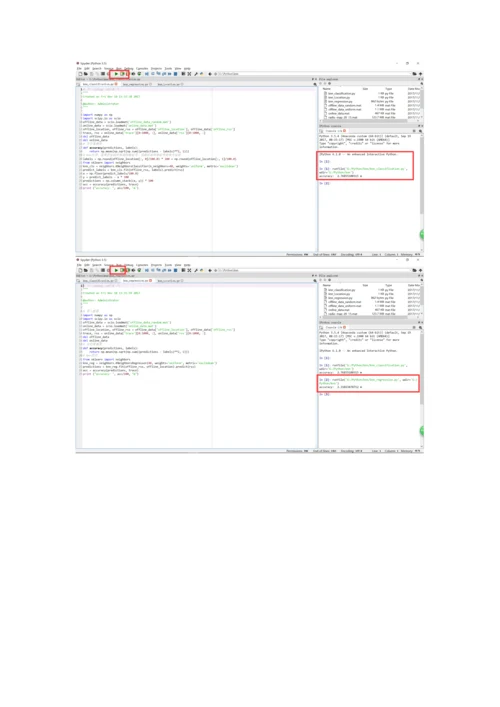Click Permissions RW entry in lower status bar
500x707 pixels.
(x=297, y=451)
